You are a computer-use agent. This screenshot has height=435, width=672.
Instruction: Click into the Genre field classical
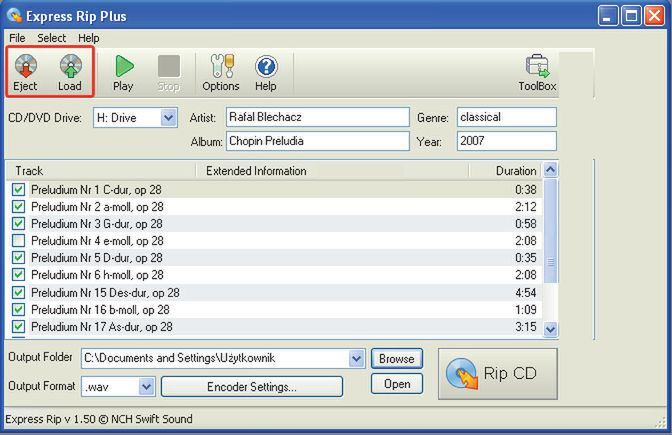(x=507, y=117)
